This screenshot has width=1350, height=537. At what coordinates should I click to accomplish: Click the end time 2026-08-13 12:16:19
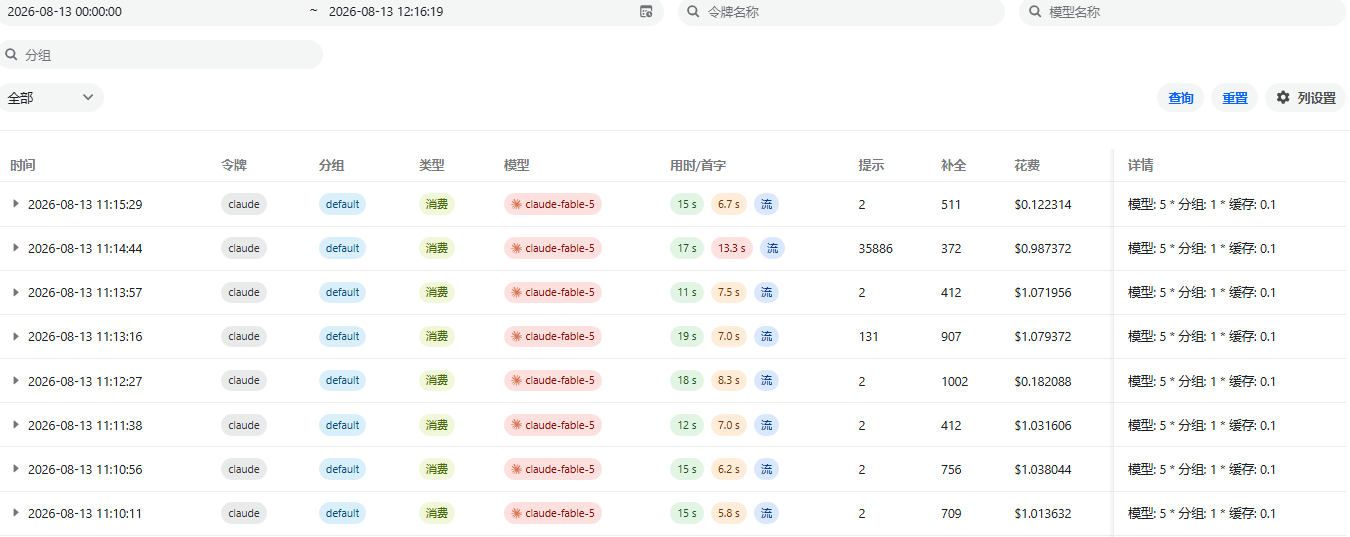point(386,12)
